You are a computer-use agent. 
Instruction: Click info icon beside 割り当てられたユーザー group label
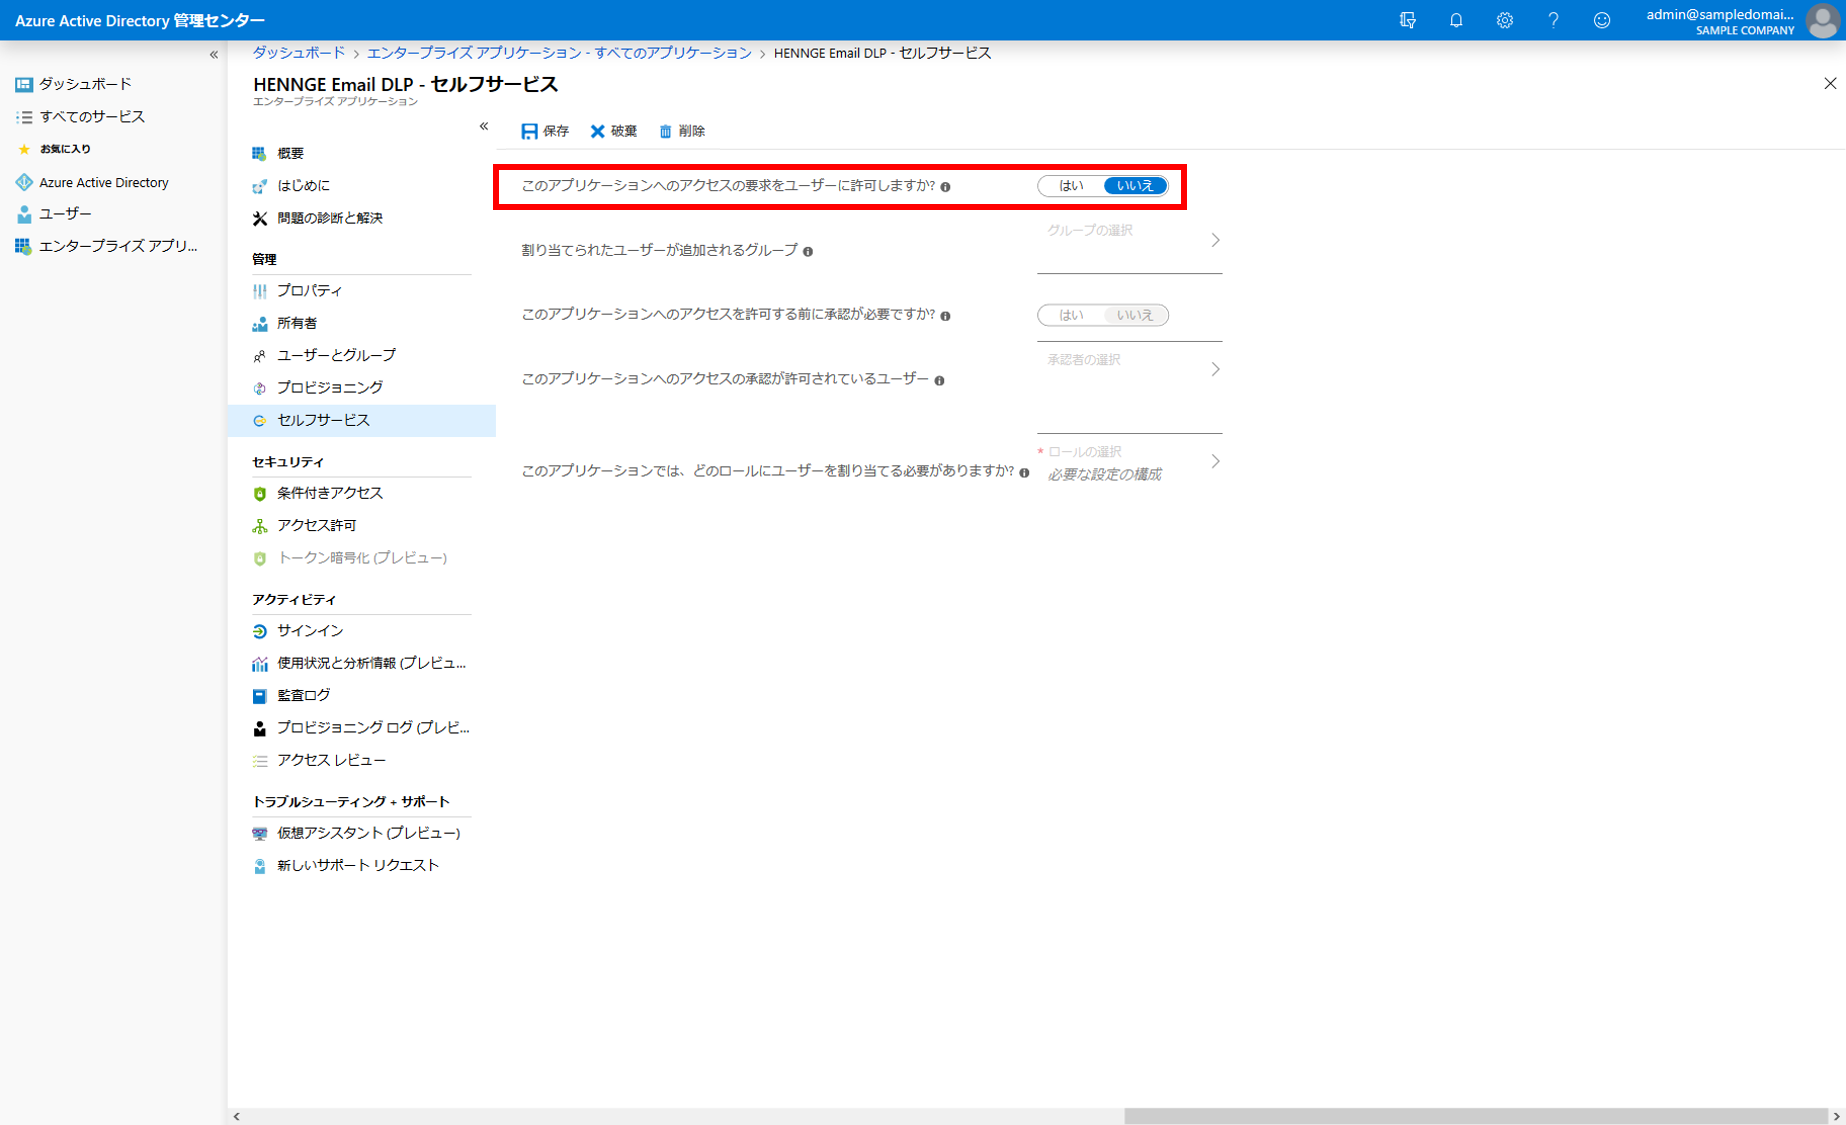coord(808,252)
